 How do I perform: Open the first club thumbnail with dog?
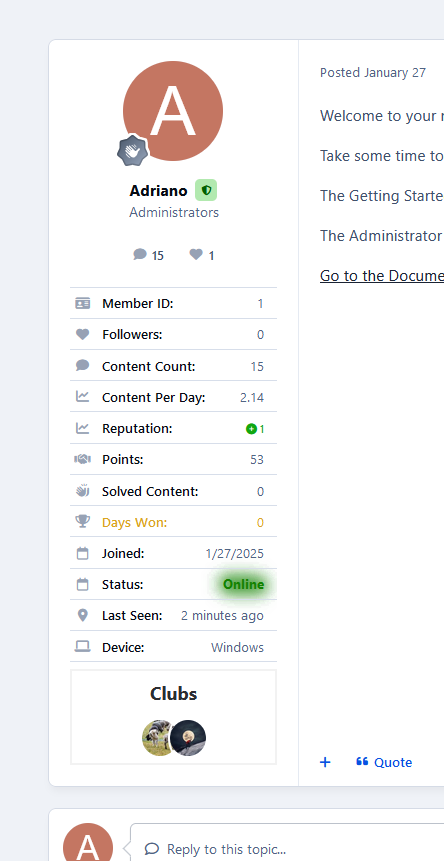point(156,738)
